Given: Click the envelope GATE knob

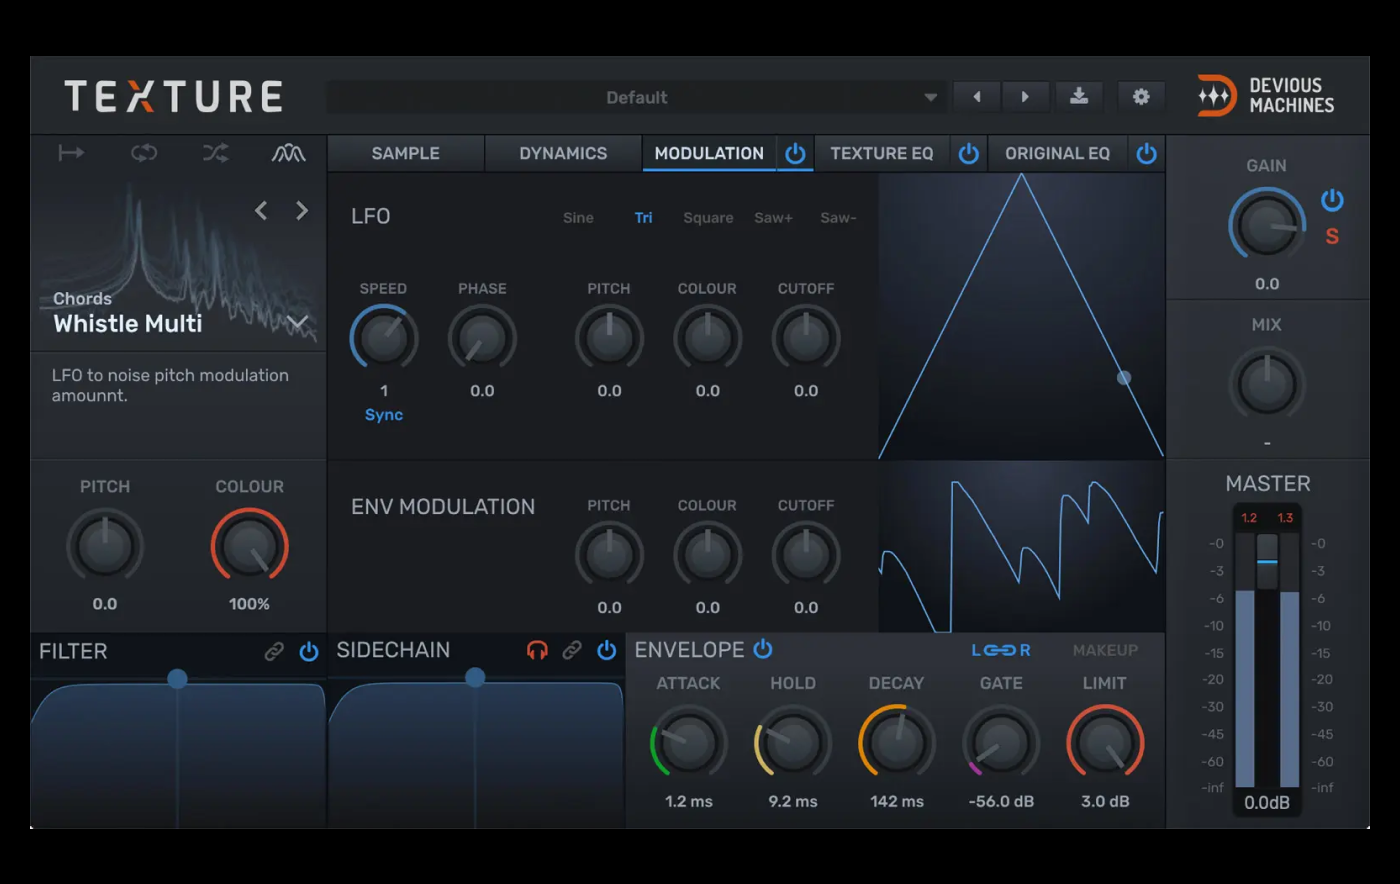Looking at the screenshot, I should coord(1001,742).
